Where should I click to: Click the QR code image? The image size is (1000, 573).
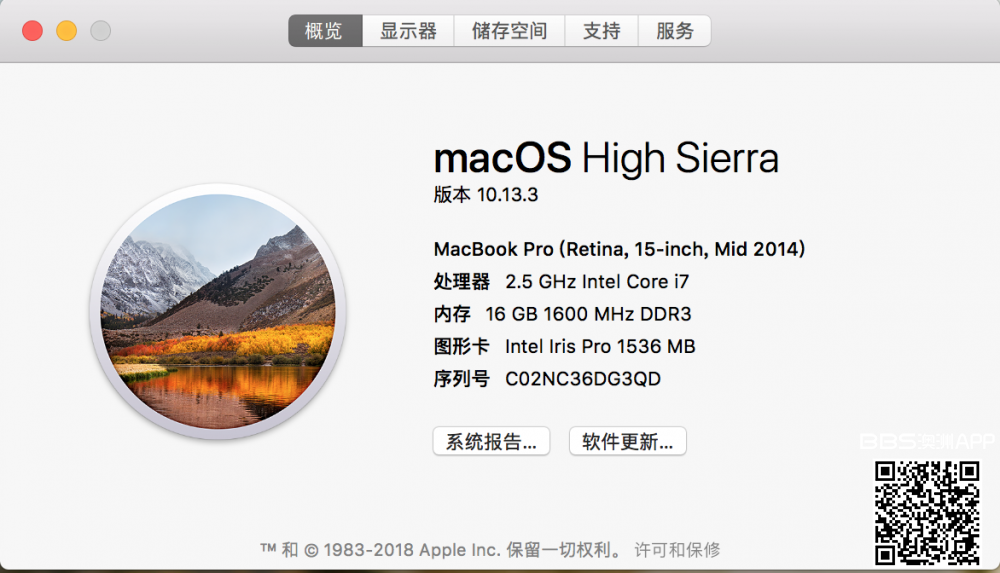click(927, 511)
